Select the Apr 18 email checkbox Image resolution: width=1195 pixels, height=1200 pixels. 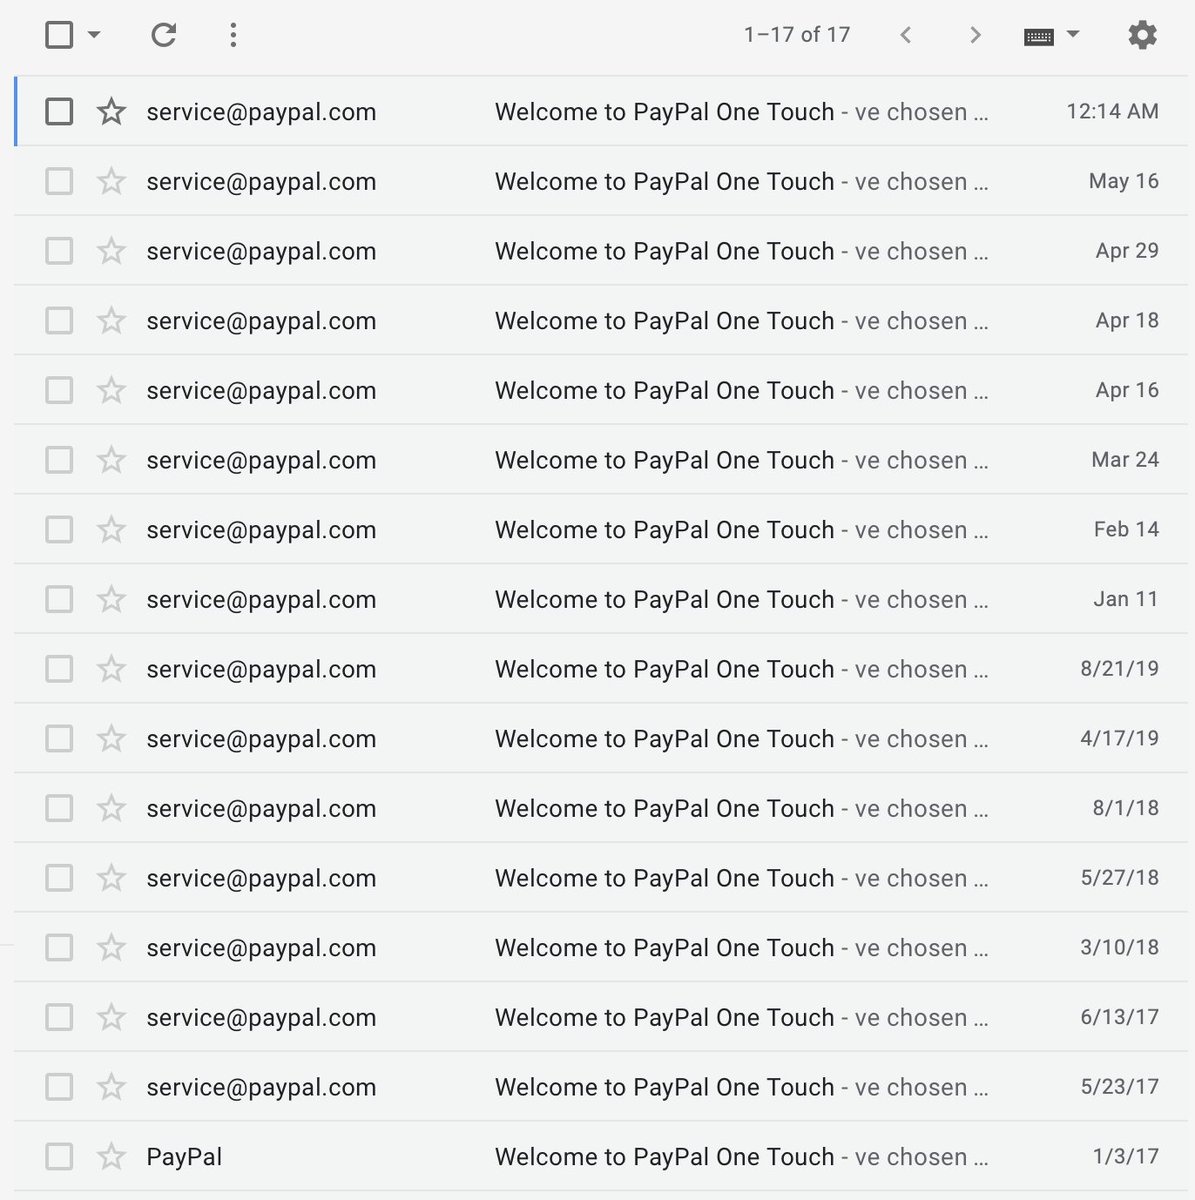point(59,320)
